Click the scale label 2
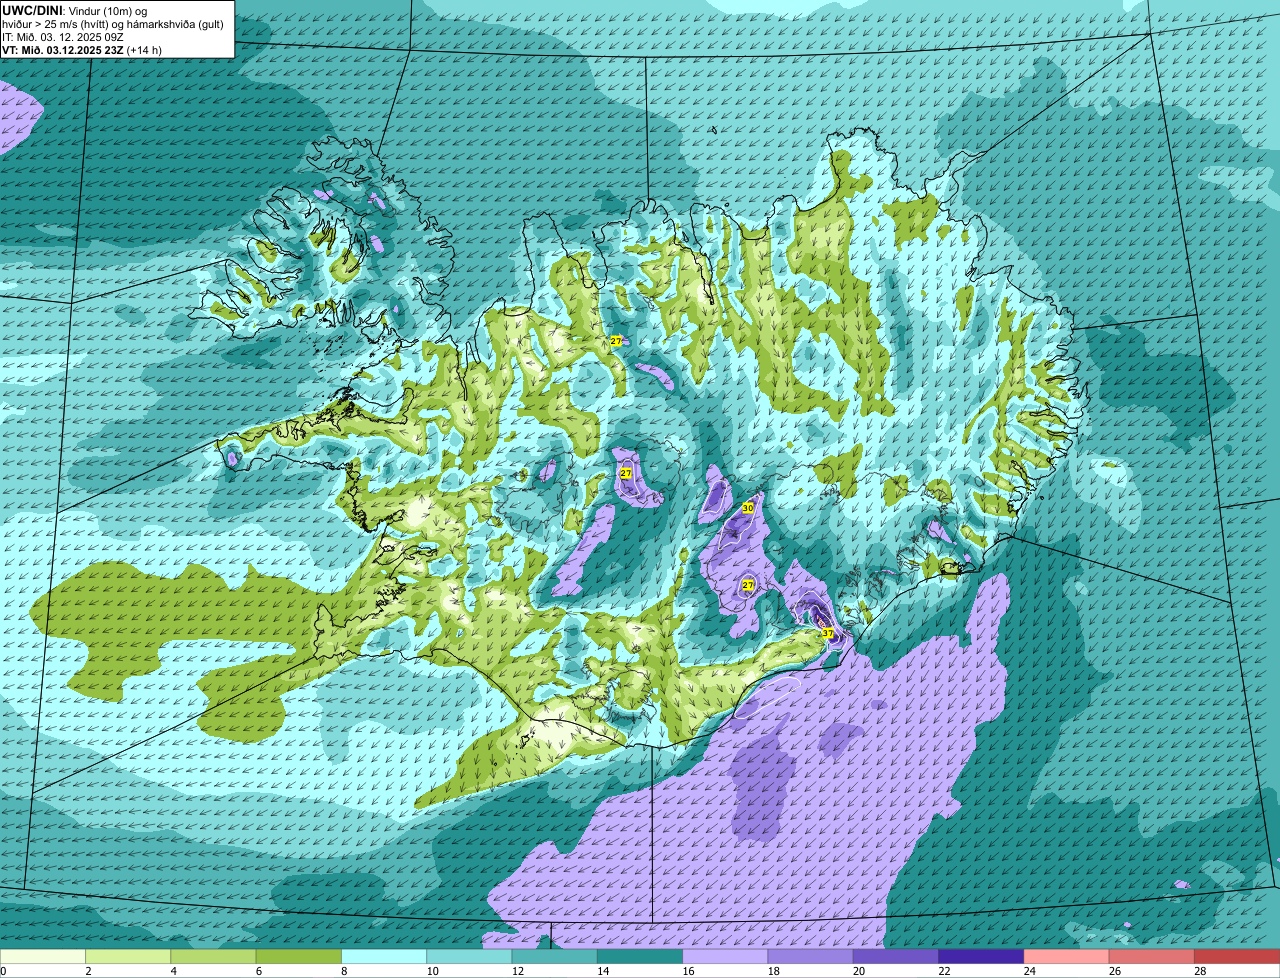Screen dimensions: 1280x978 click(x=88, y=971)
